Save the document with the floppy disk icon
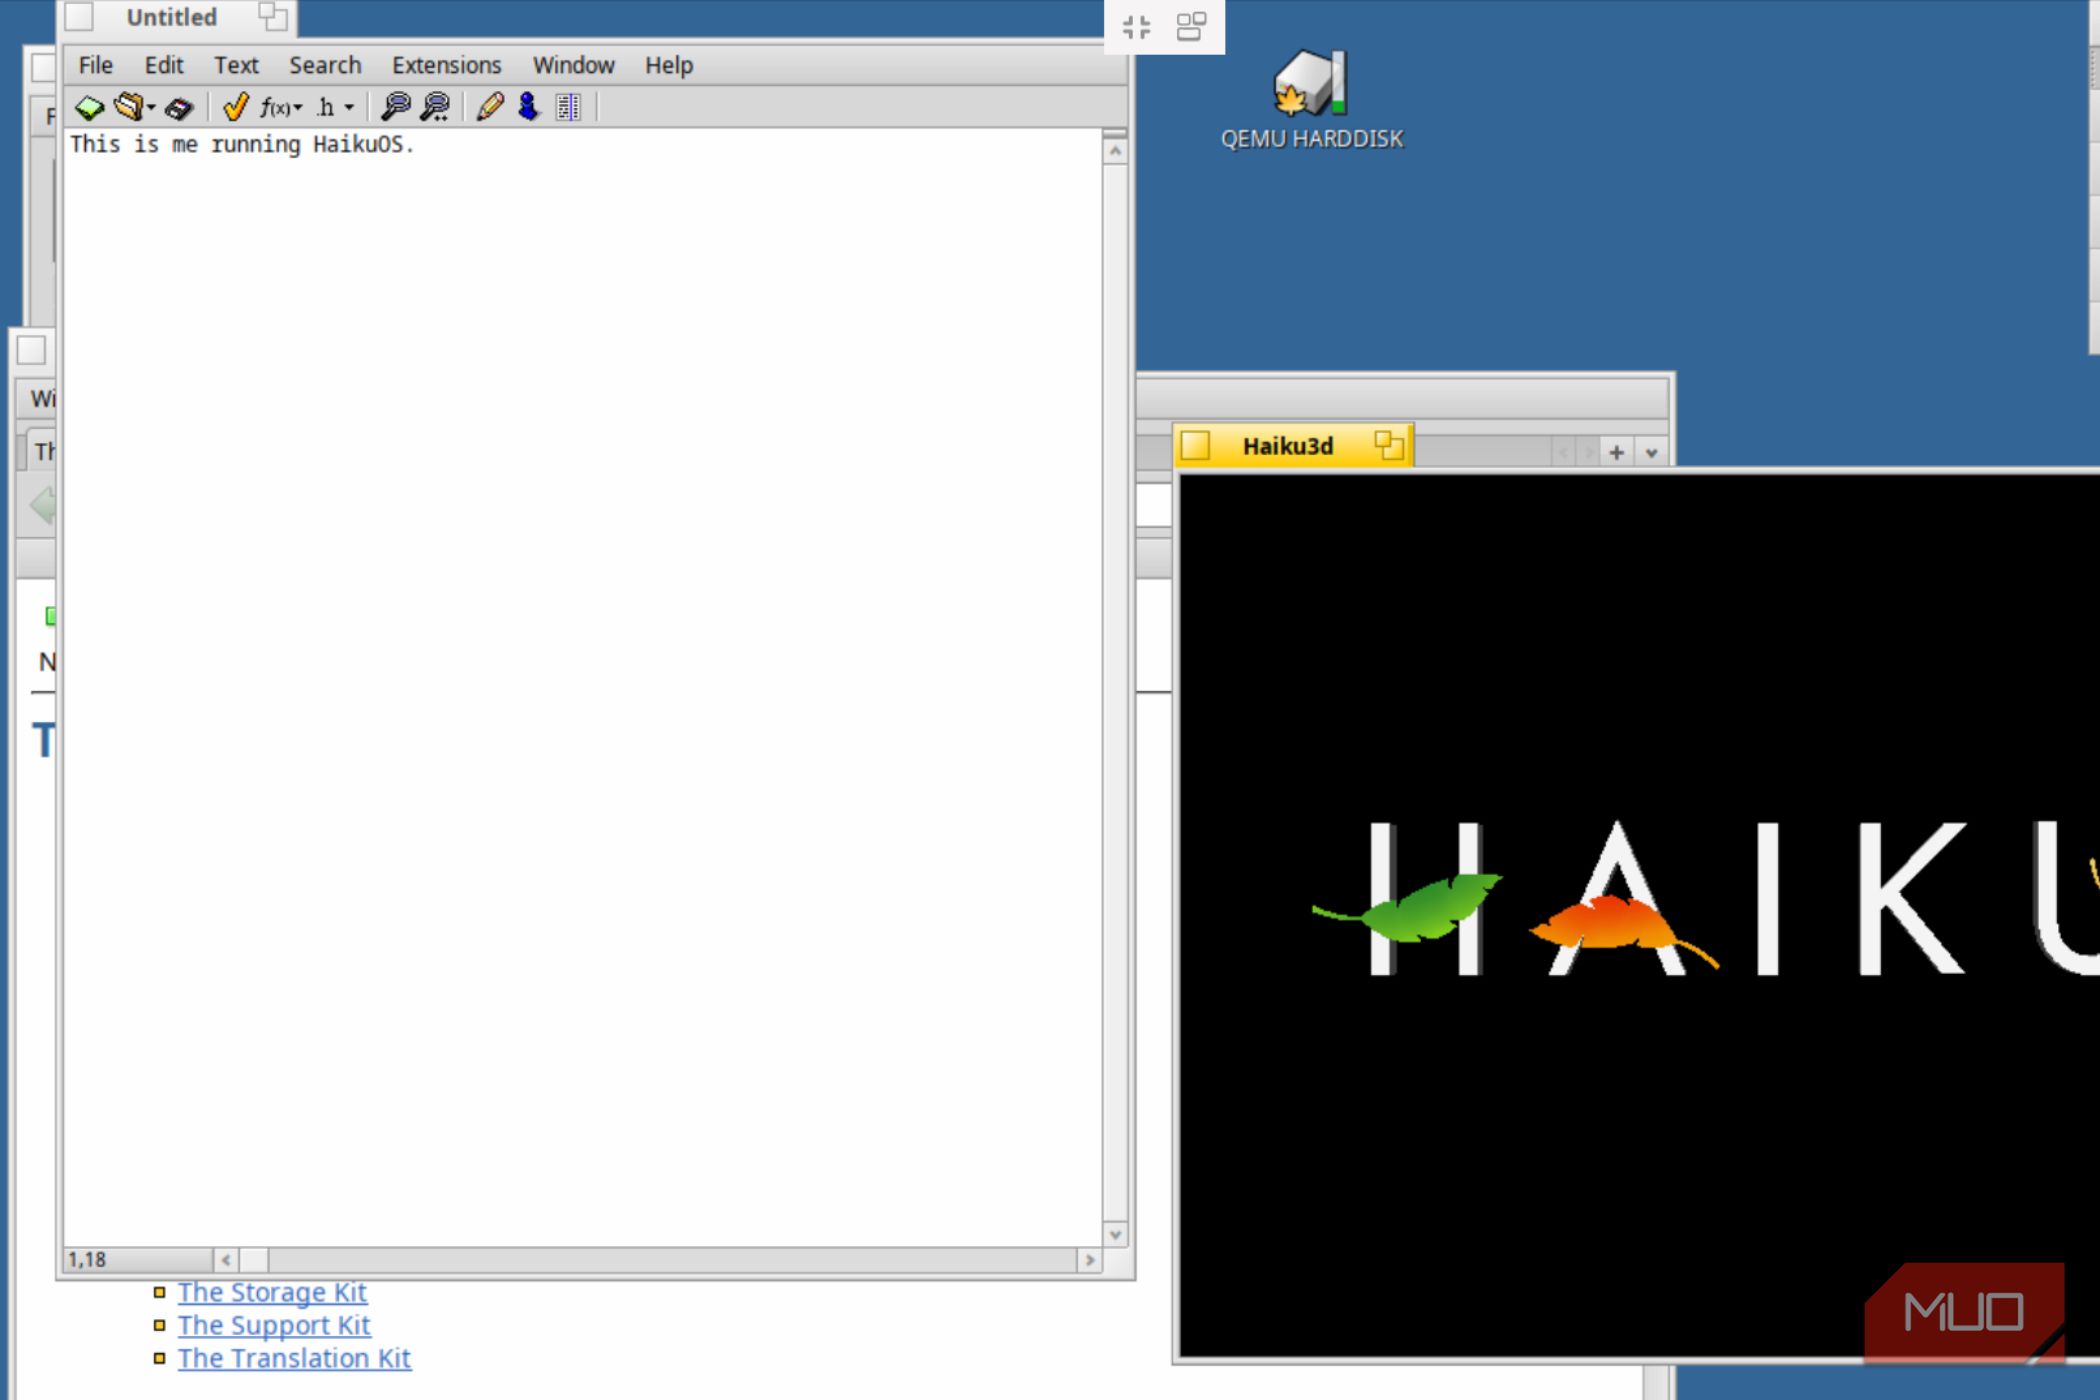This screenshot has height=1400, width=2100. click(x=179, y=107)
